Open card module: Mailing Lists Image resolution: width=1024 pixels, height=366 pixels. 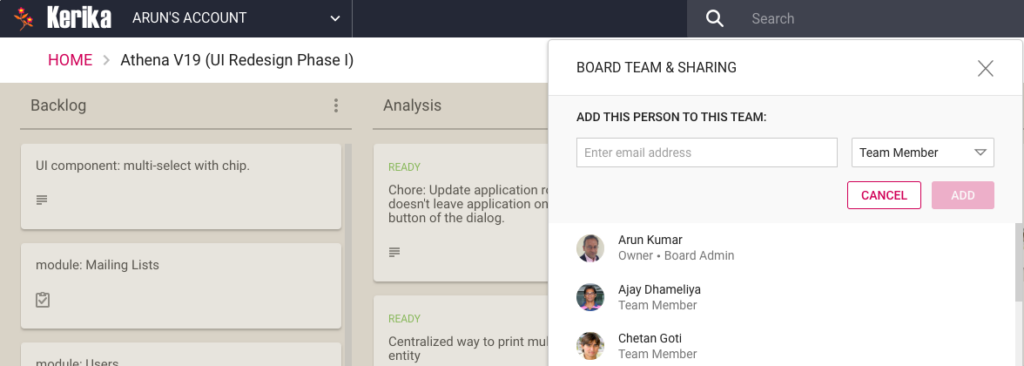181,286
